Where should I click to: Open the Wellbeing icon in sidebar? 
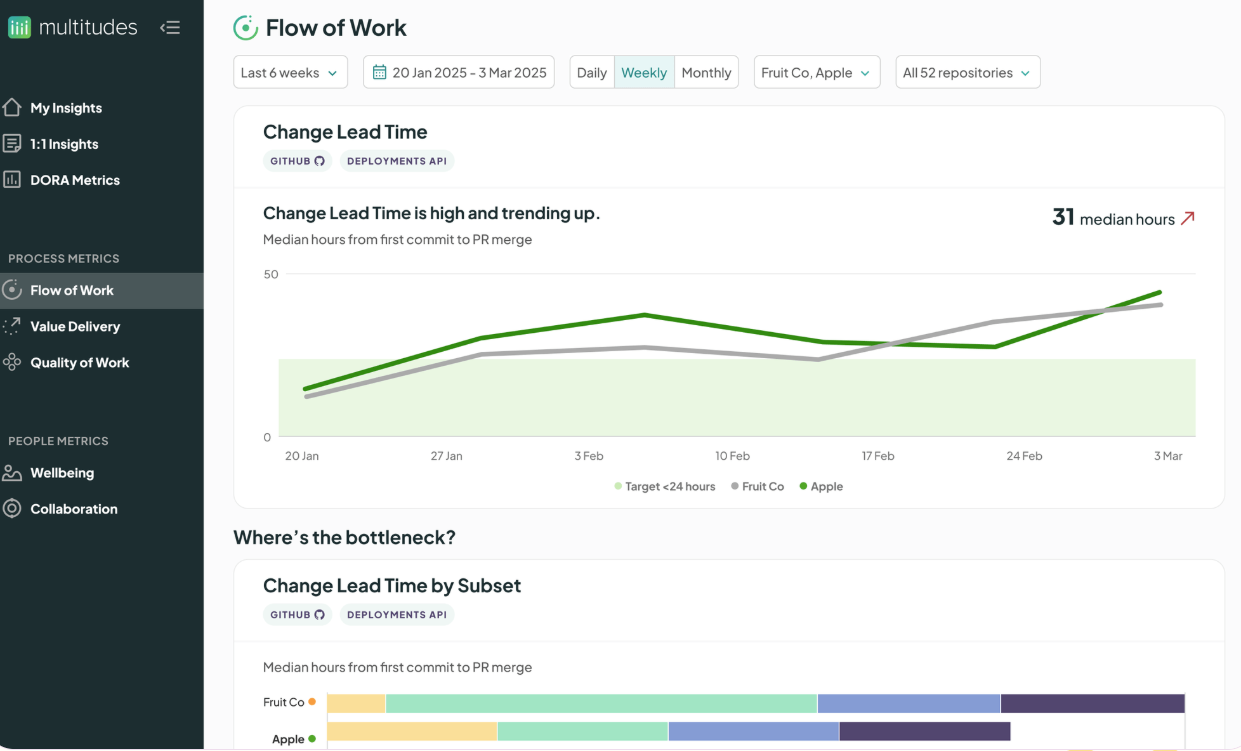pos(12,472)
